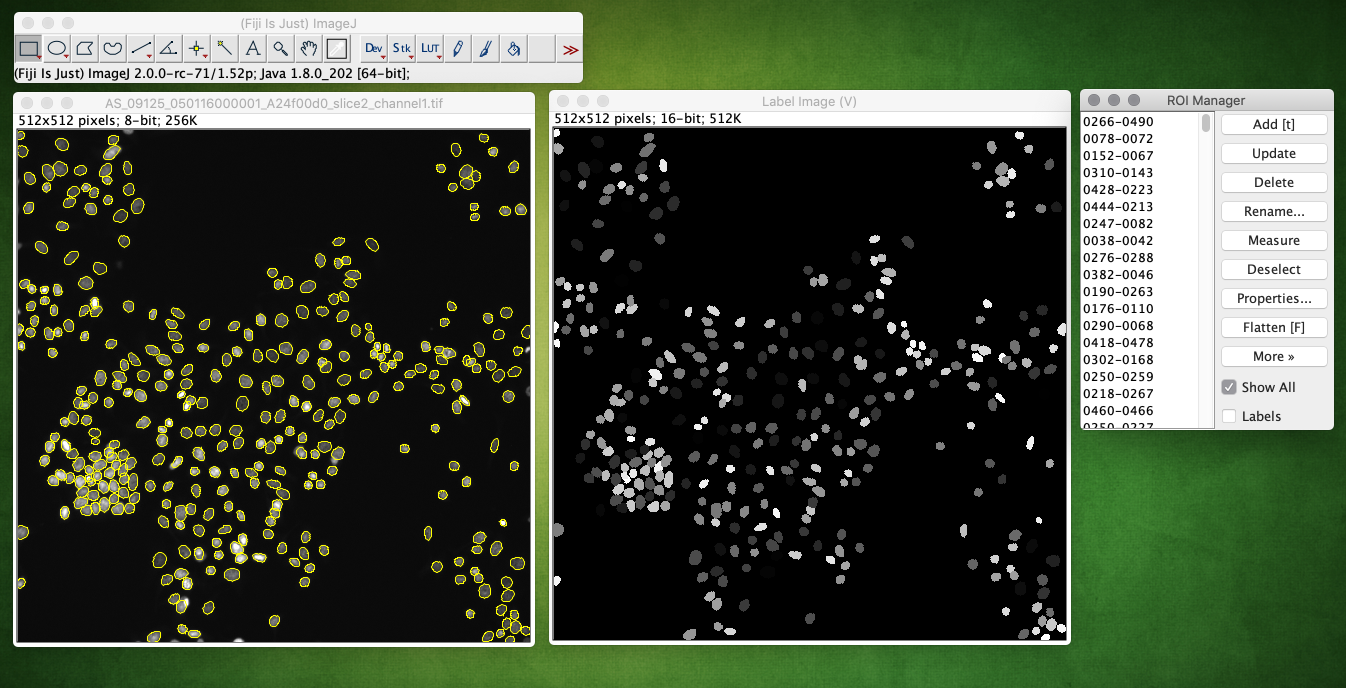Open the LUT lookup tables menu
1346x688 pixels.
430,47
